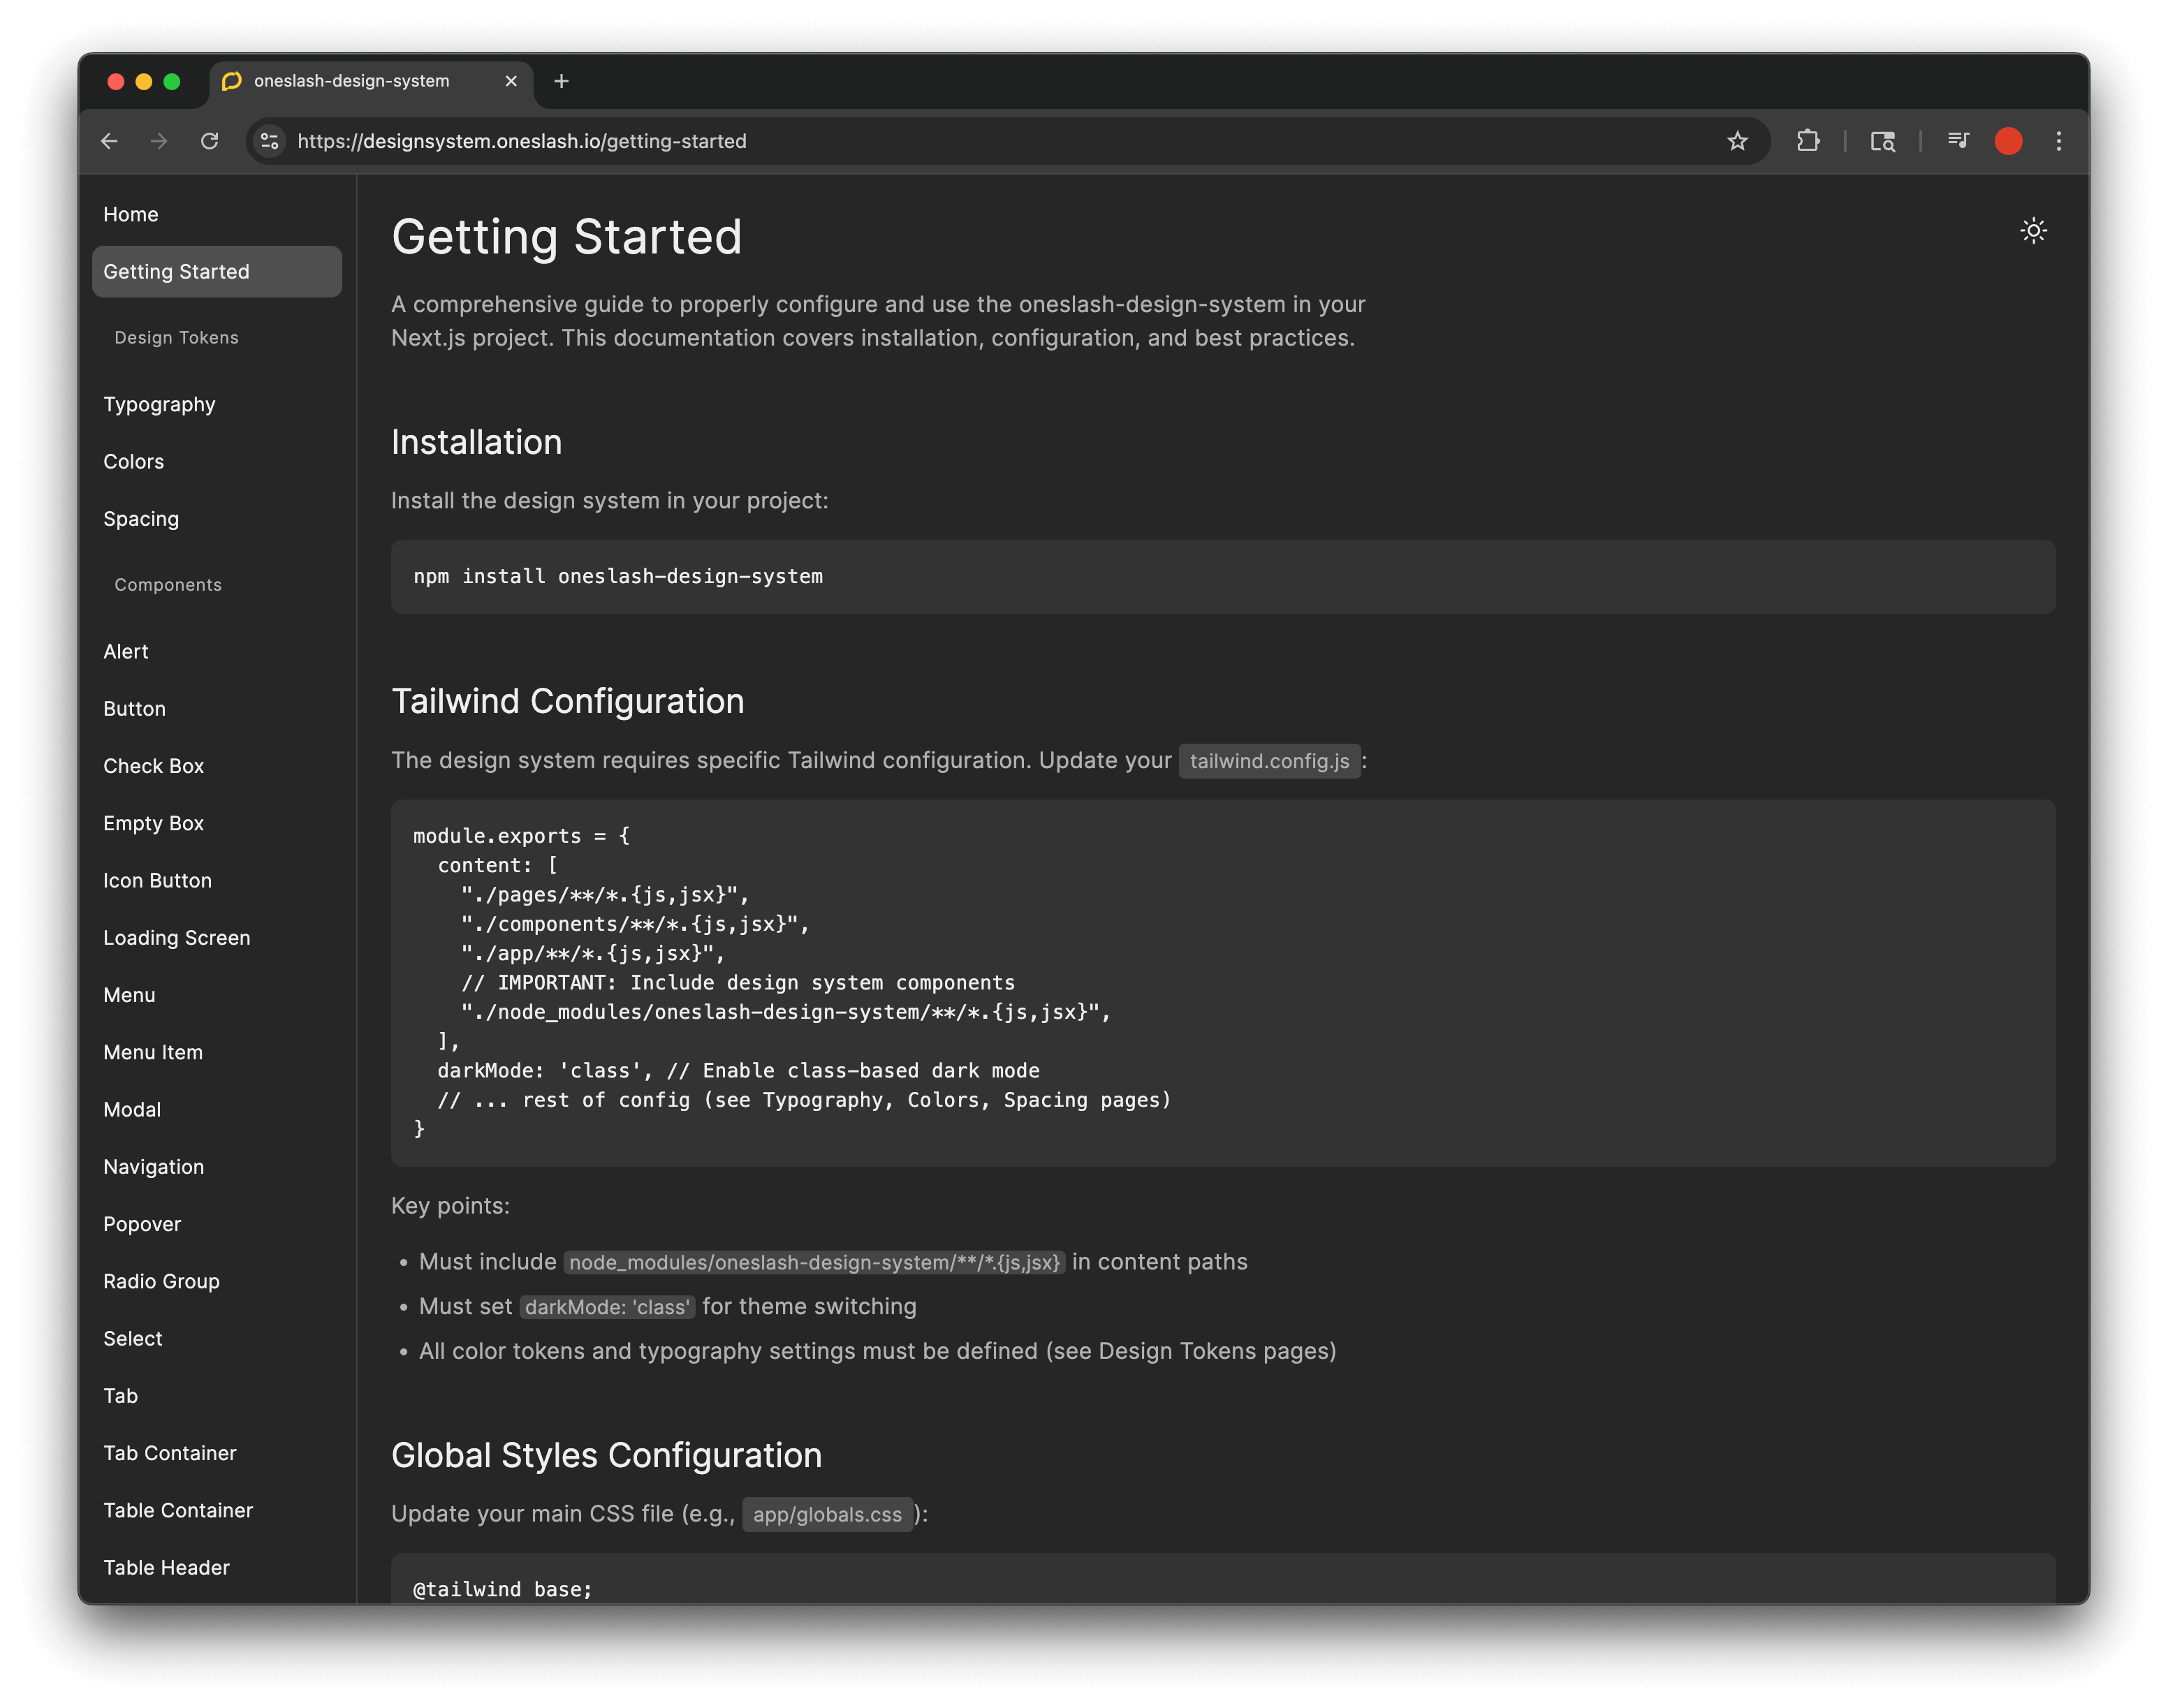
Task: Open the Typography page in the sidebar
Action: click(159, 404)
